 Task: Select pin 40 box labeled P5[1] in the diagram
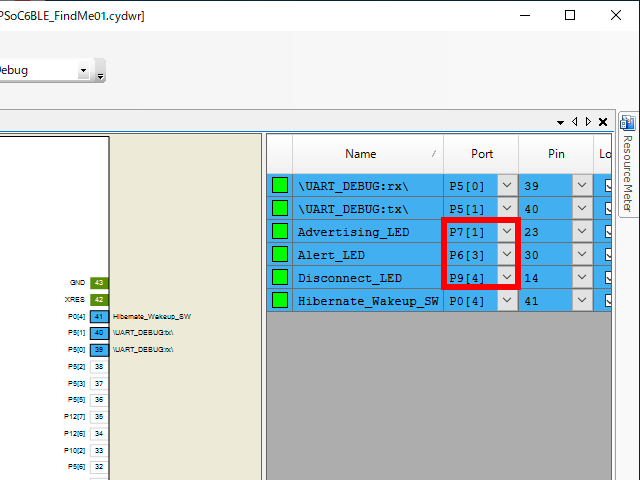click(99, 333)
